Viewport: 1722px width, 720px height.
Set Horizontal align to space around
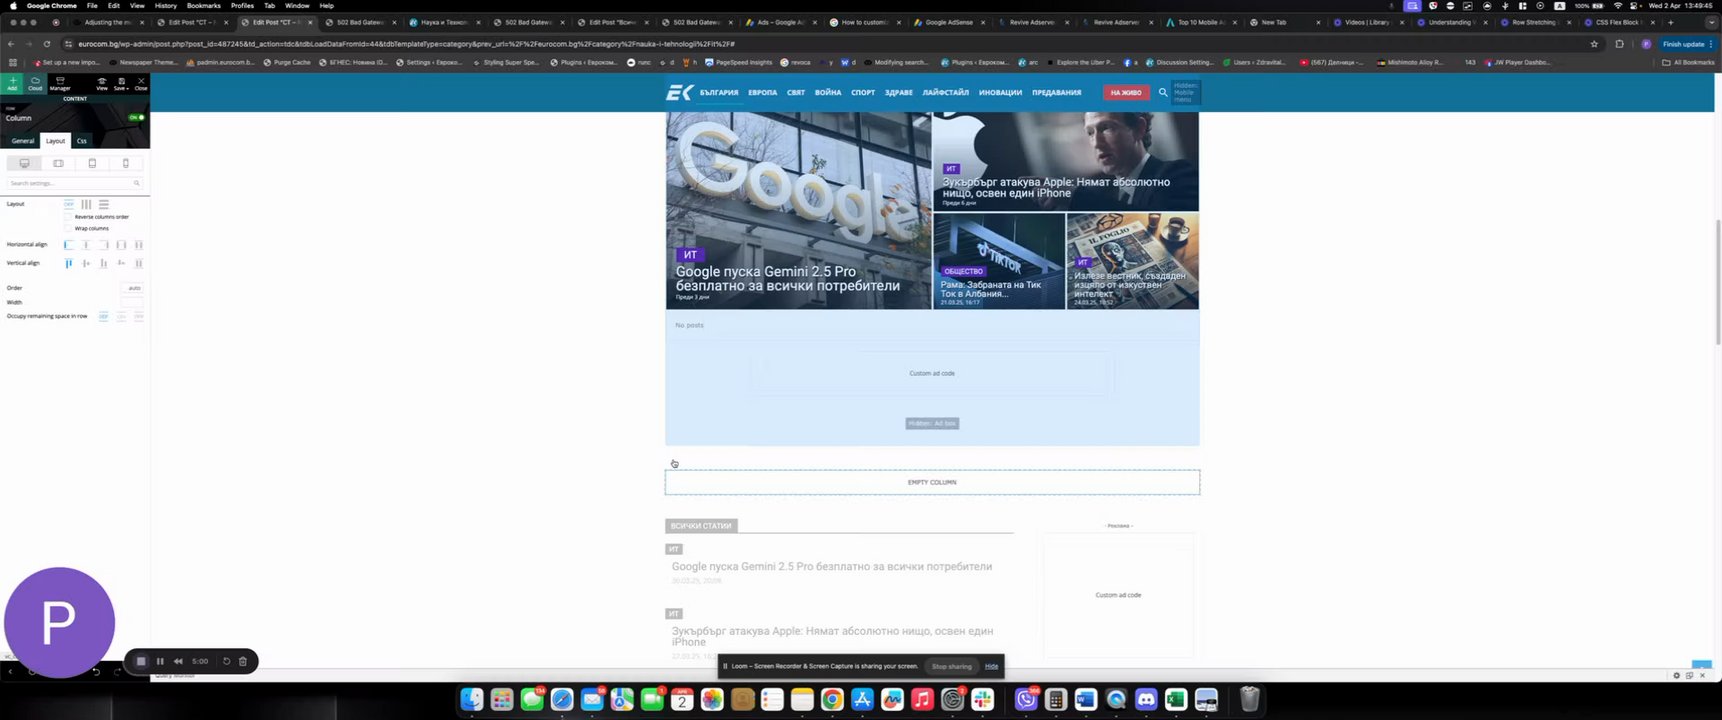(x=138, y=245)
